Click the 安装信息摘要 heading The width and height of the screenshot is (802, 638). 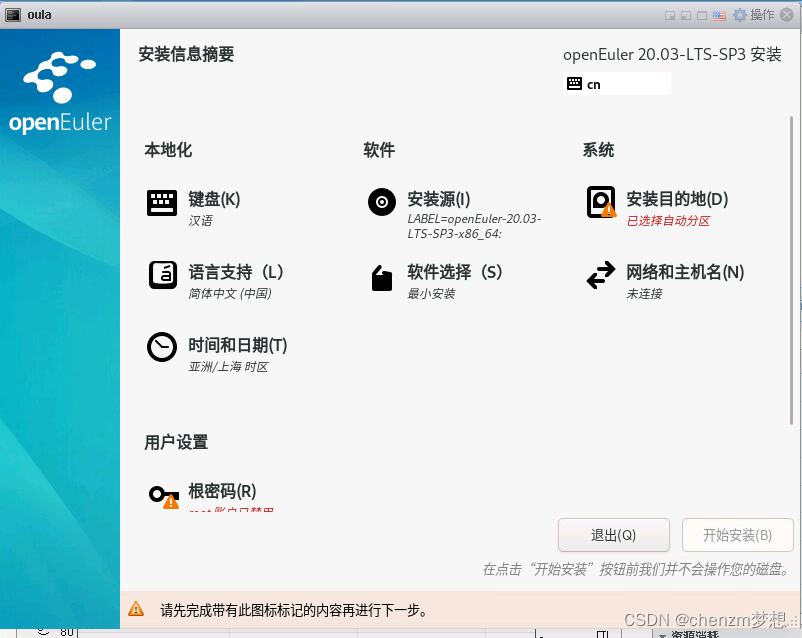pos(186,54)
